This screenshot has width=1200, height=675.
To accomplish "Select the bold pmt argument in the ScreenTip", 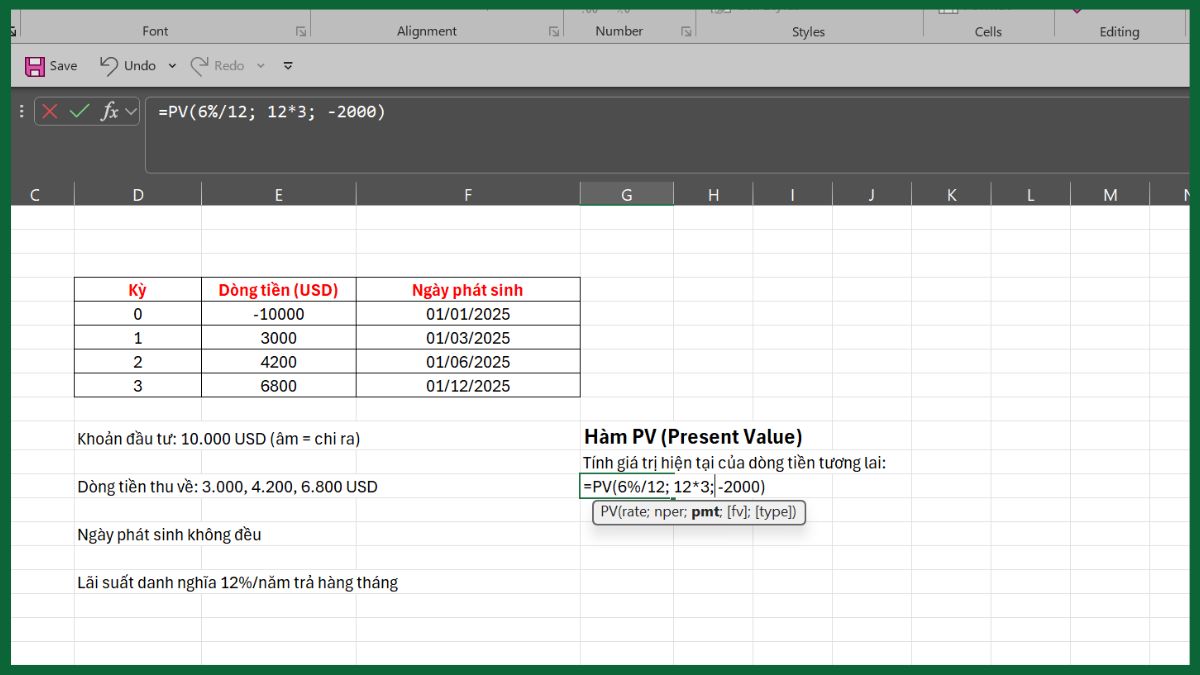I will [705, 512].
